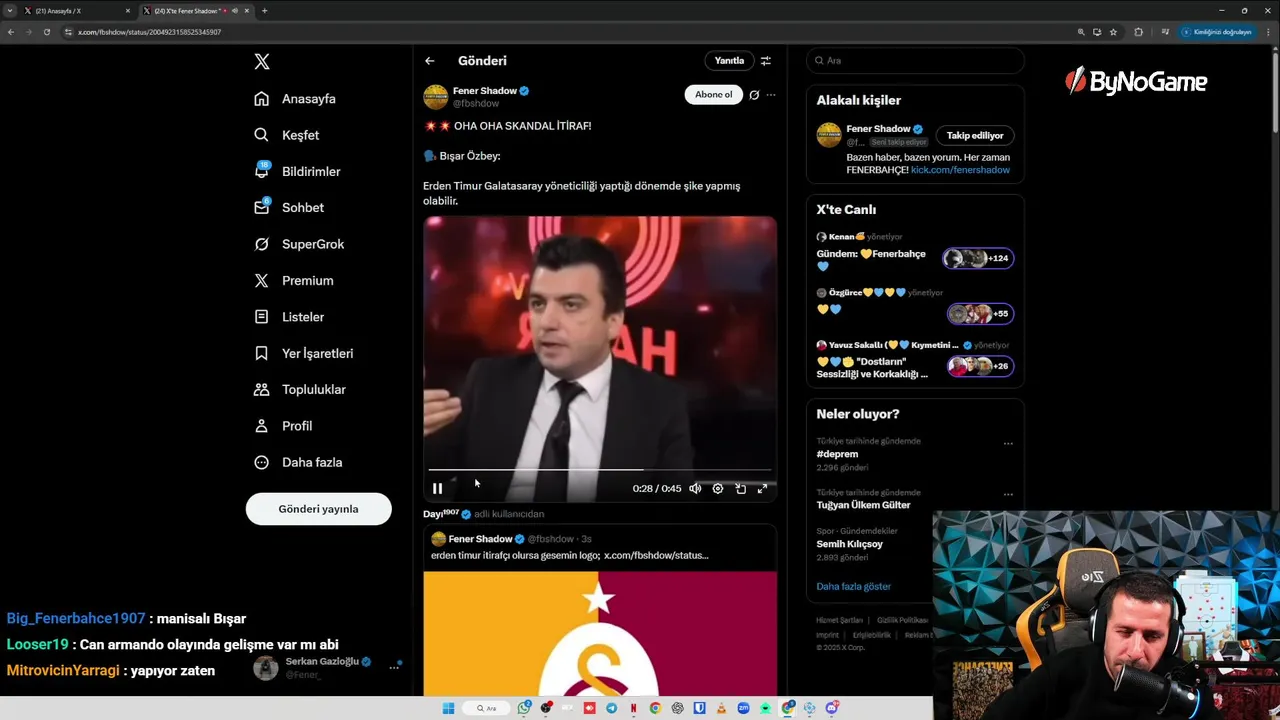Click the X logo in the sidebar

pyautogui.click(x=262, y=62)
